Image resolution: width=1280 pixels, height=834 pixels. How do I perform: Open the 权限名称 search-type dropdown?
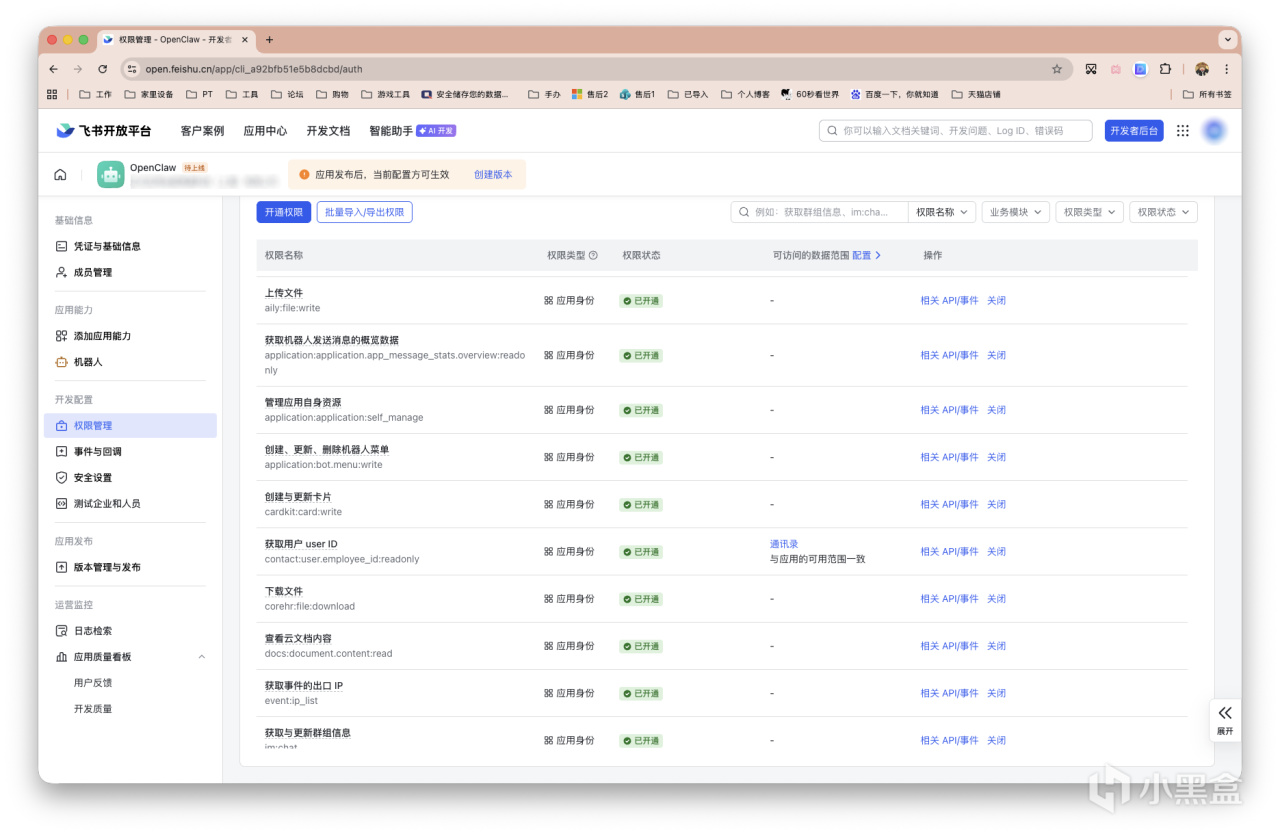coord(943,212)
